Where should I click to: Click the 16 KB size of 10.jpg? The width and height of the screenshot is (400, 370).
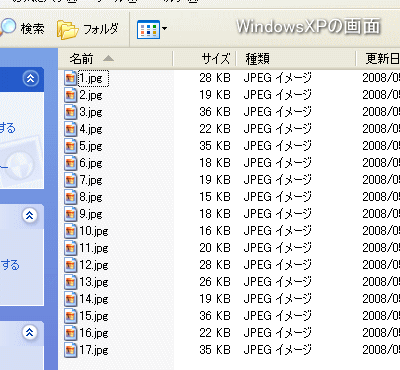215,231
